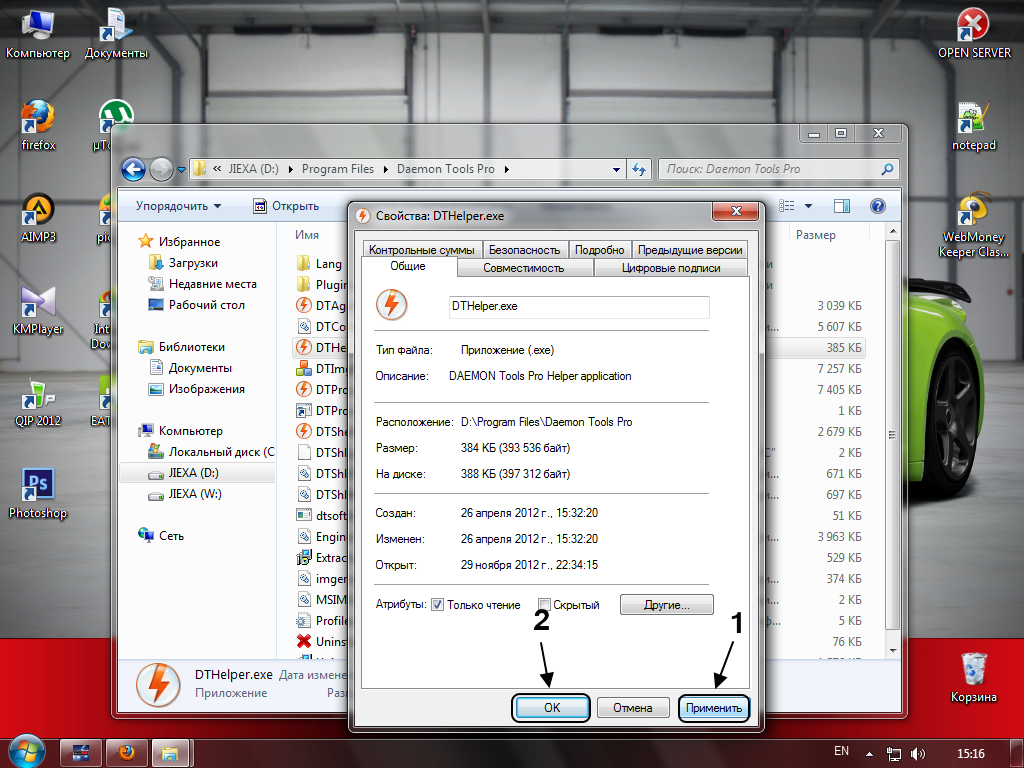Click Открыть in Explorer toolbar

(x=286, y=206)
